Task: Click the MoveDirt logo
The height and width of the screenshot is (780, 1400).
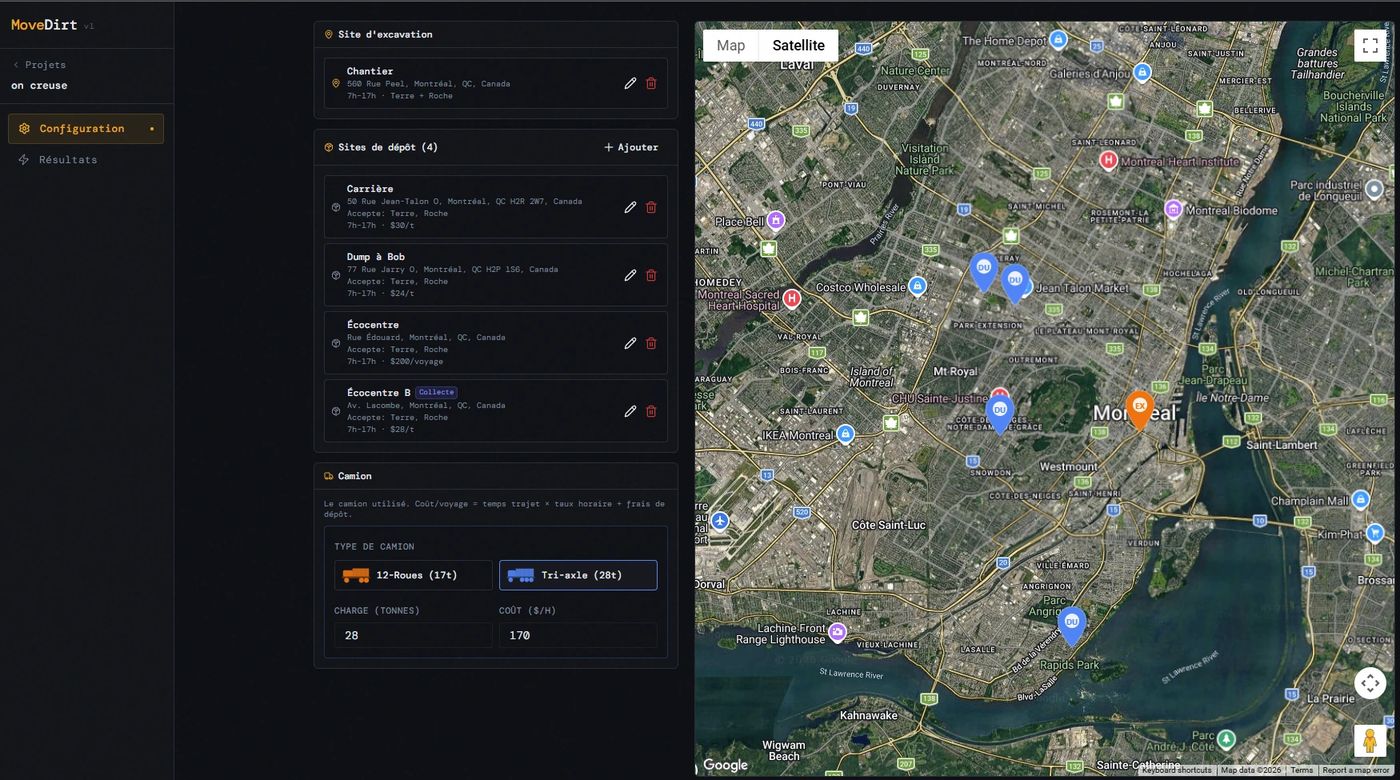Action: click(44, 25)
